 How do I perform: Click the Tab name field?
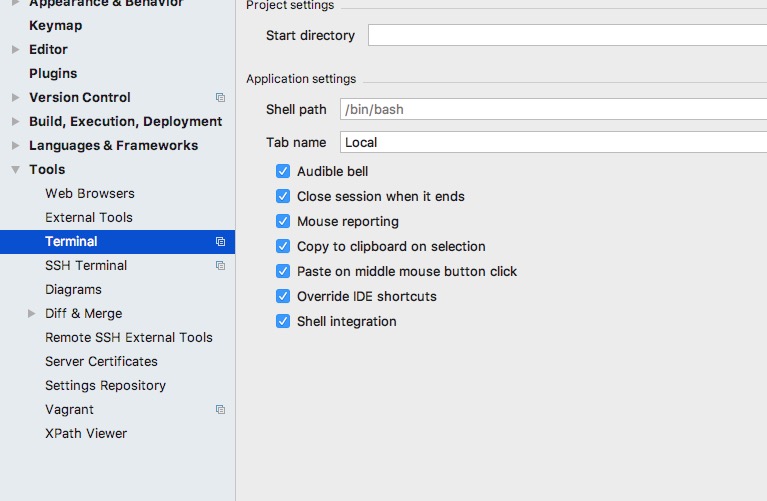tap(553, 142)
